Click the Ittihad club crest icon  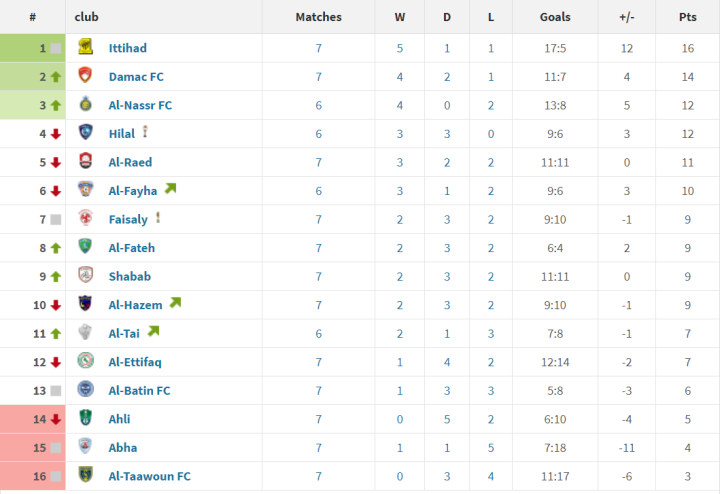point(85,48)
